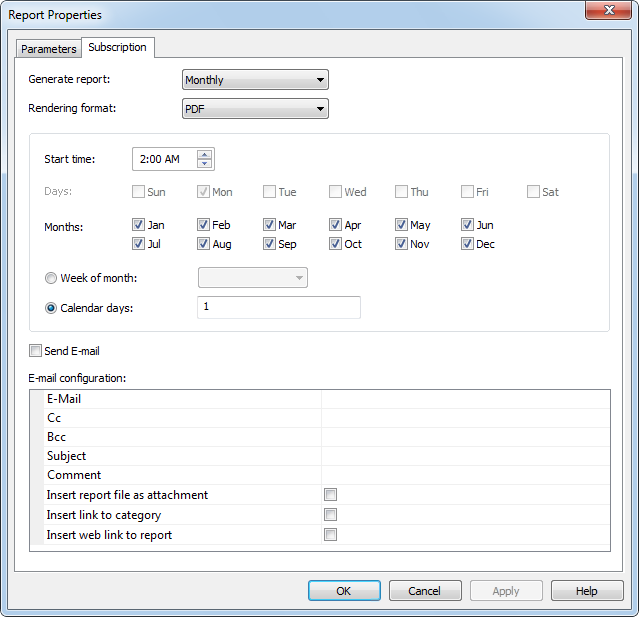Uncheck the Mar month checkbox

tap(269, 225)
